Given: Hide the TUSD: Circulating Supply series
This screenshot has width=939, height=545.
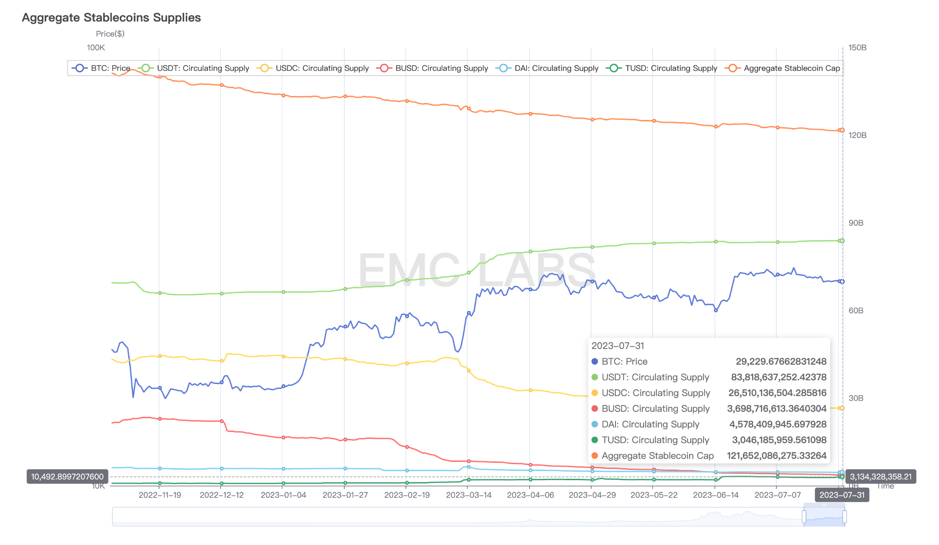Looking at the screenshot, I should 614,68.
